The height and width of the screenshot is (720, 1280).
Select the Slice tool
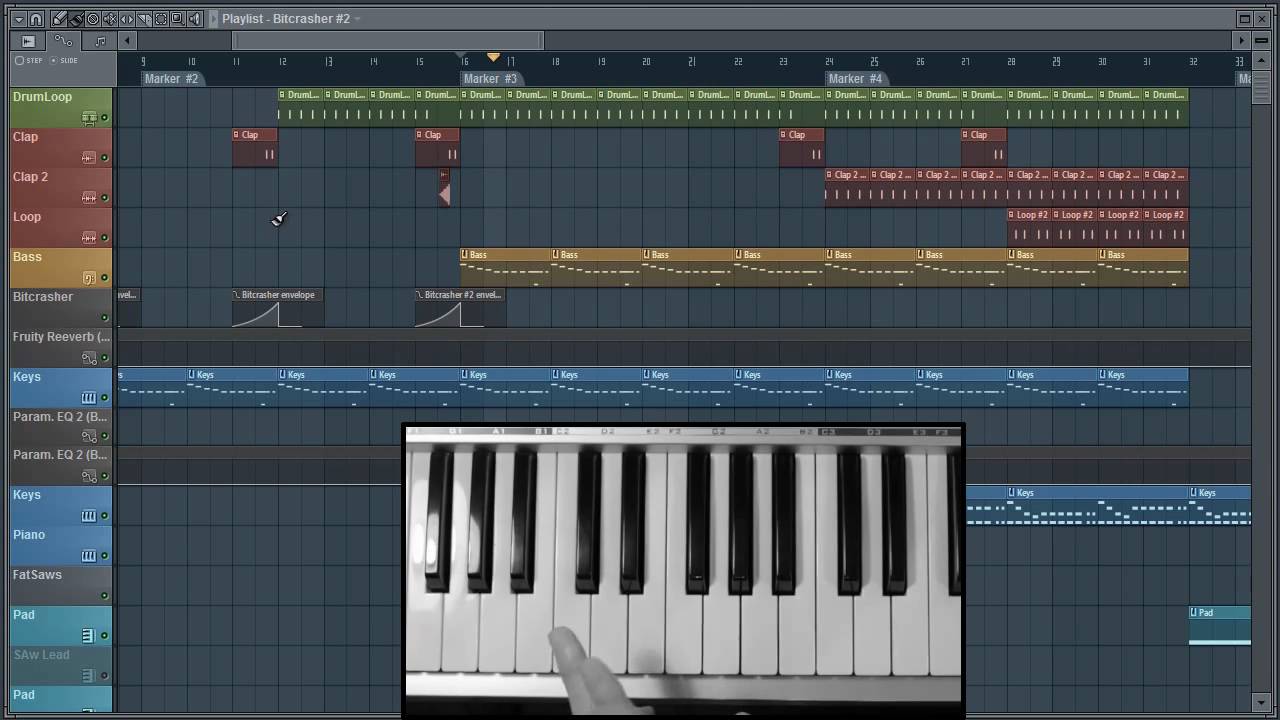[x=144, y=19]
